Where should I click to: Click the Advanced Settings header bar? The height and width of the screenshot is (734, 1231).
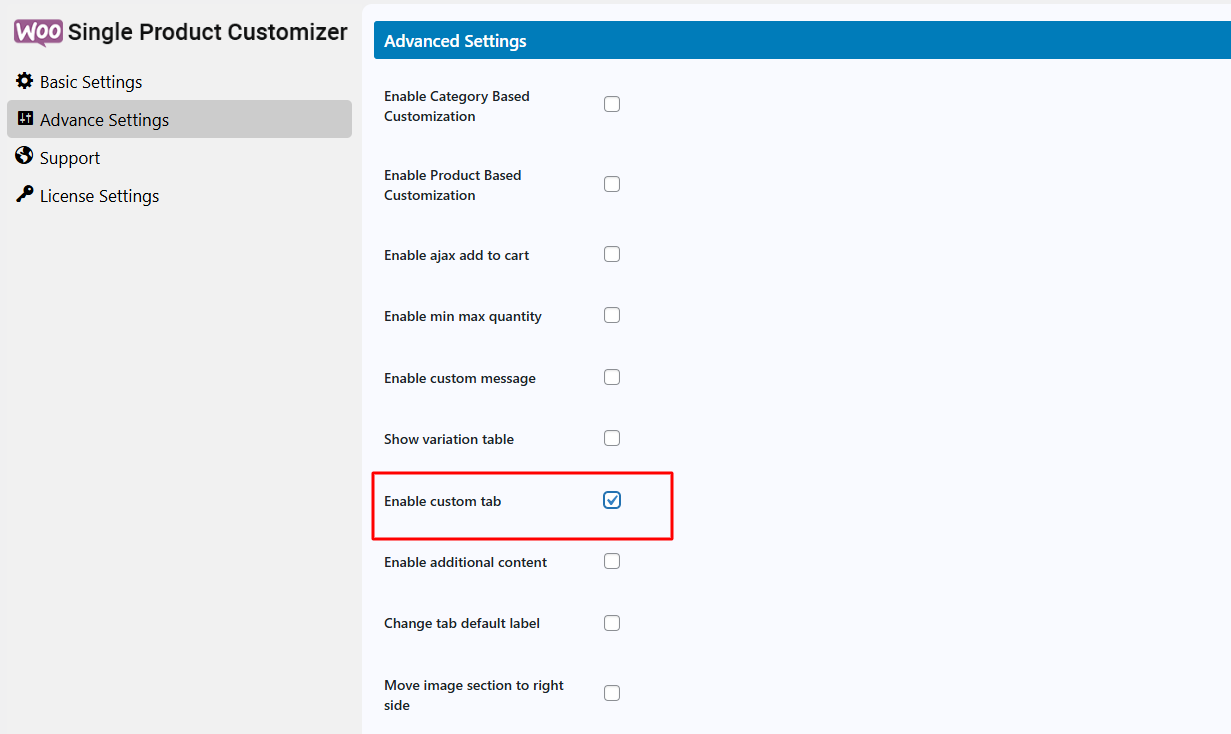pyautogui.click(x=800, y=41)
